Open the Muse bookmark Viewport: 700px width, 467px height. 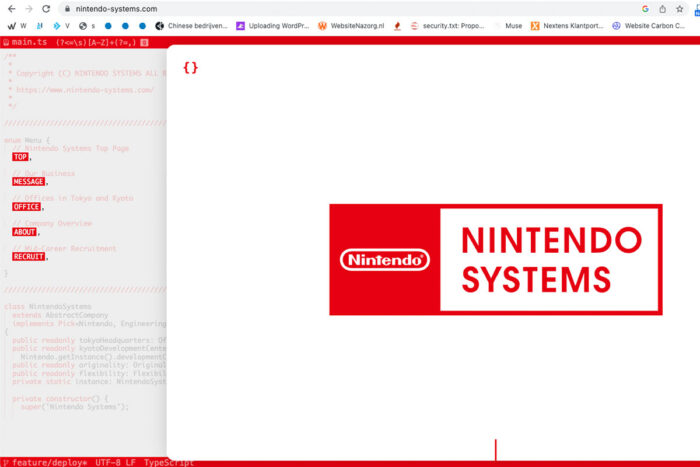509,26
